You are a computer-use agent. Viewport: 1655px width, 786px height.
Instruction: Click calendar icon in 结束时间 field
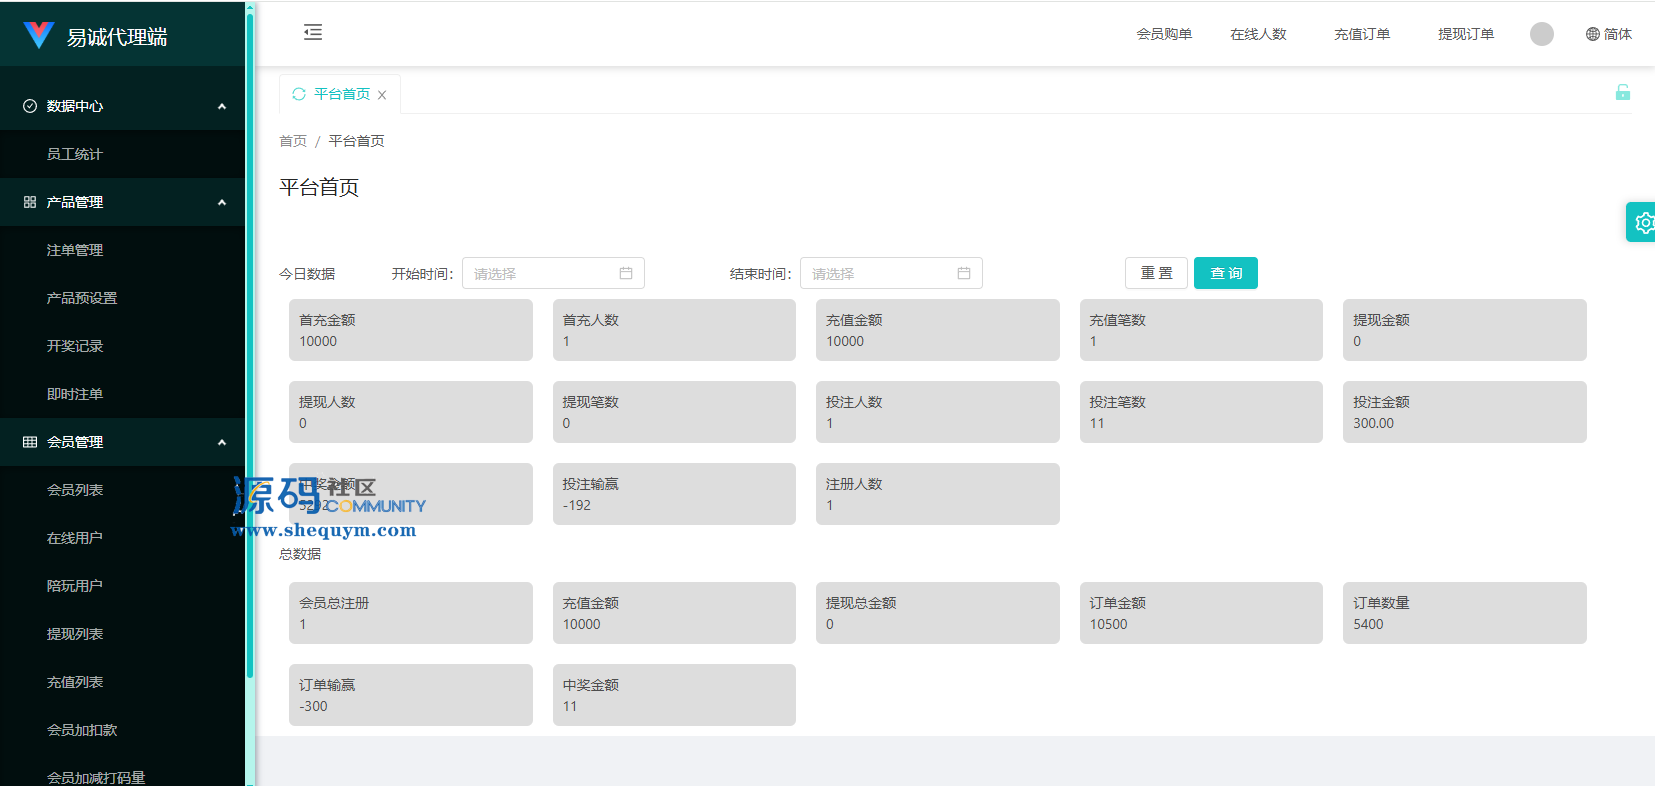click(964, 273)
